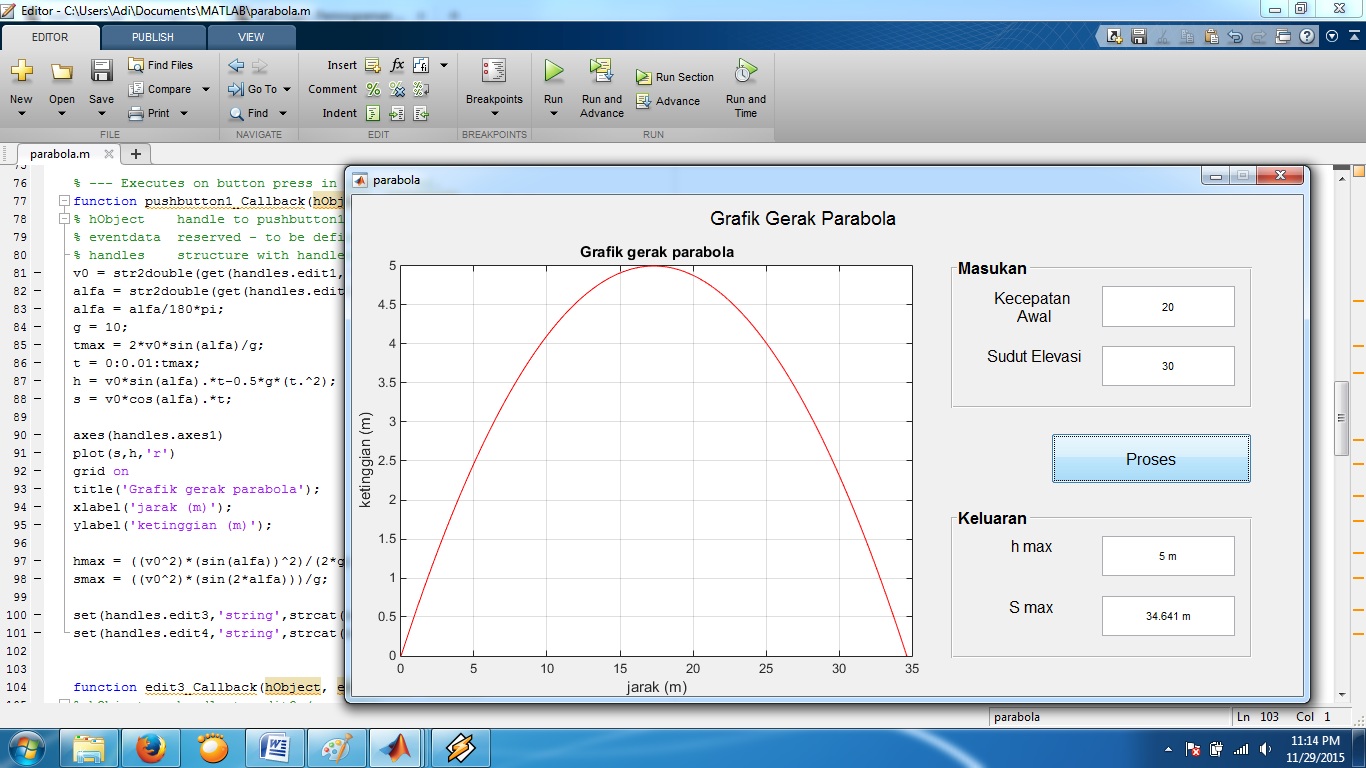
Task: Switch to the PUBLISH tab
Action: point(152,37)
